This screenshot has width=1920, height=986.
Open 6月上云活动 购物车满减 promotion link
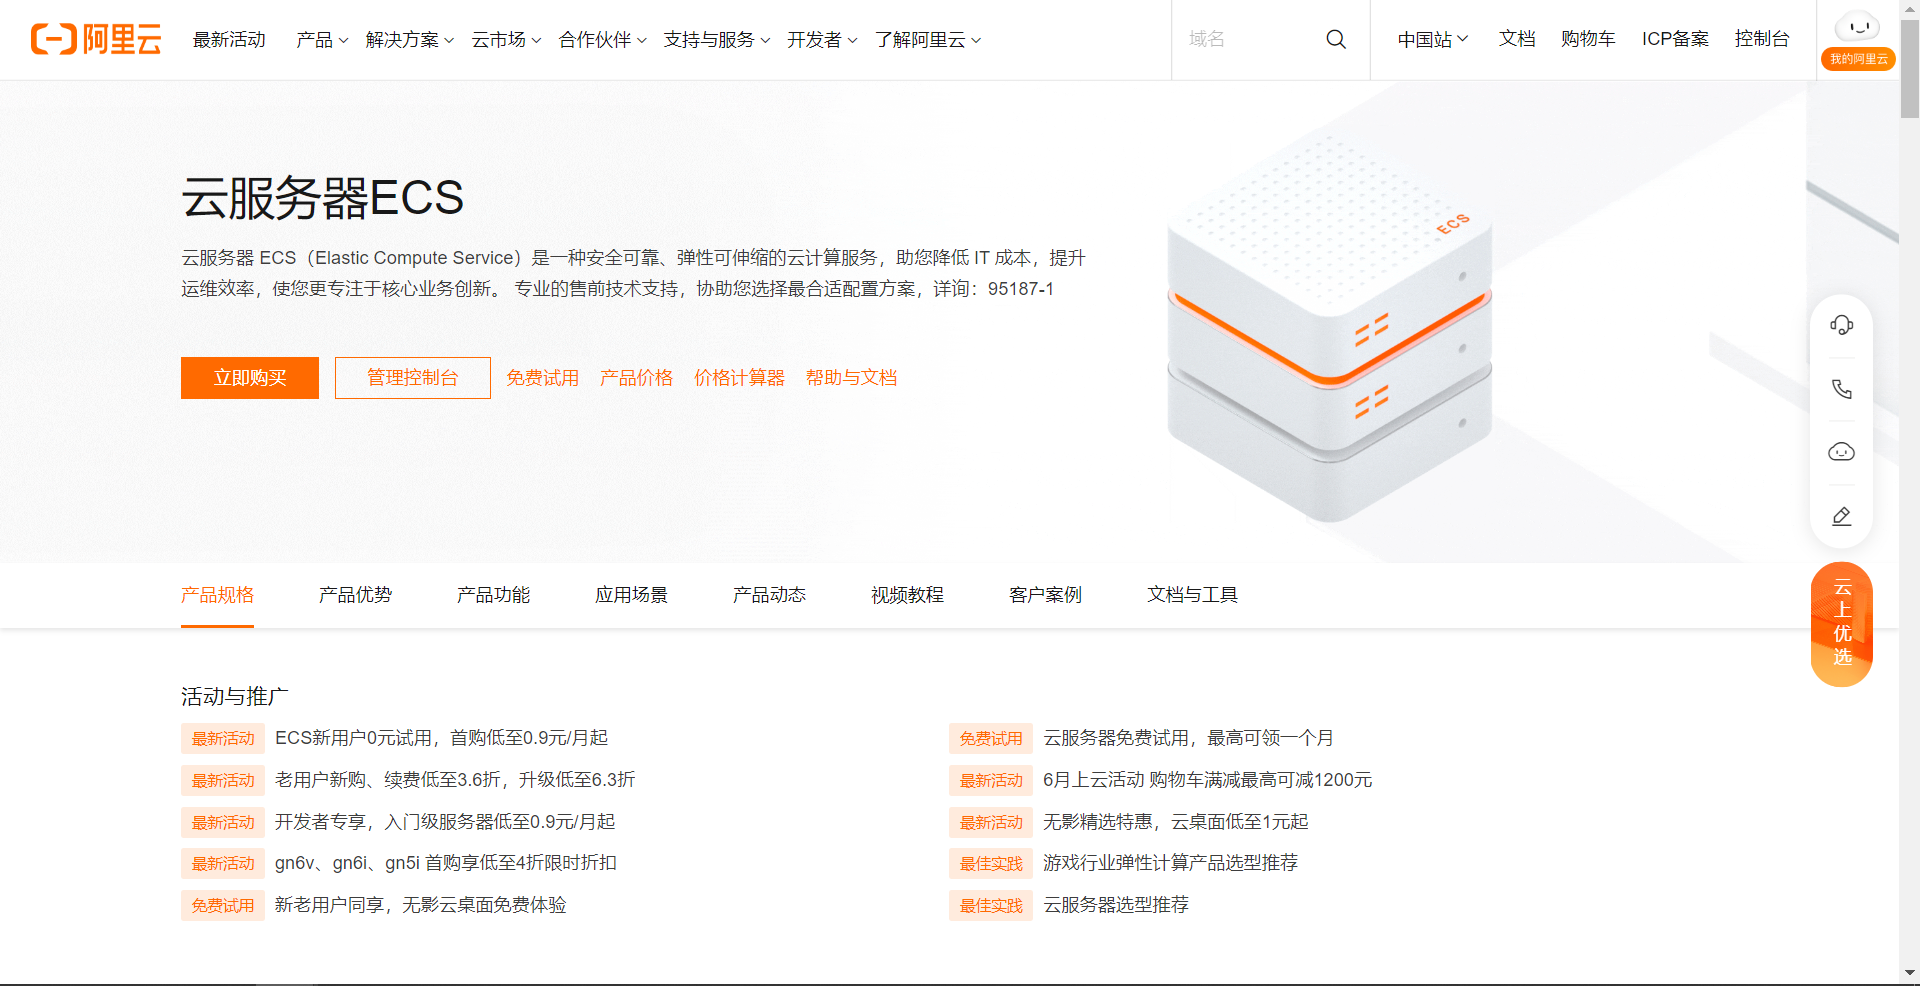coord(1207,780)
